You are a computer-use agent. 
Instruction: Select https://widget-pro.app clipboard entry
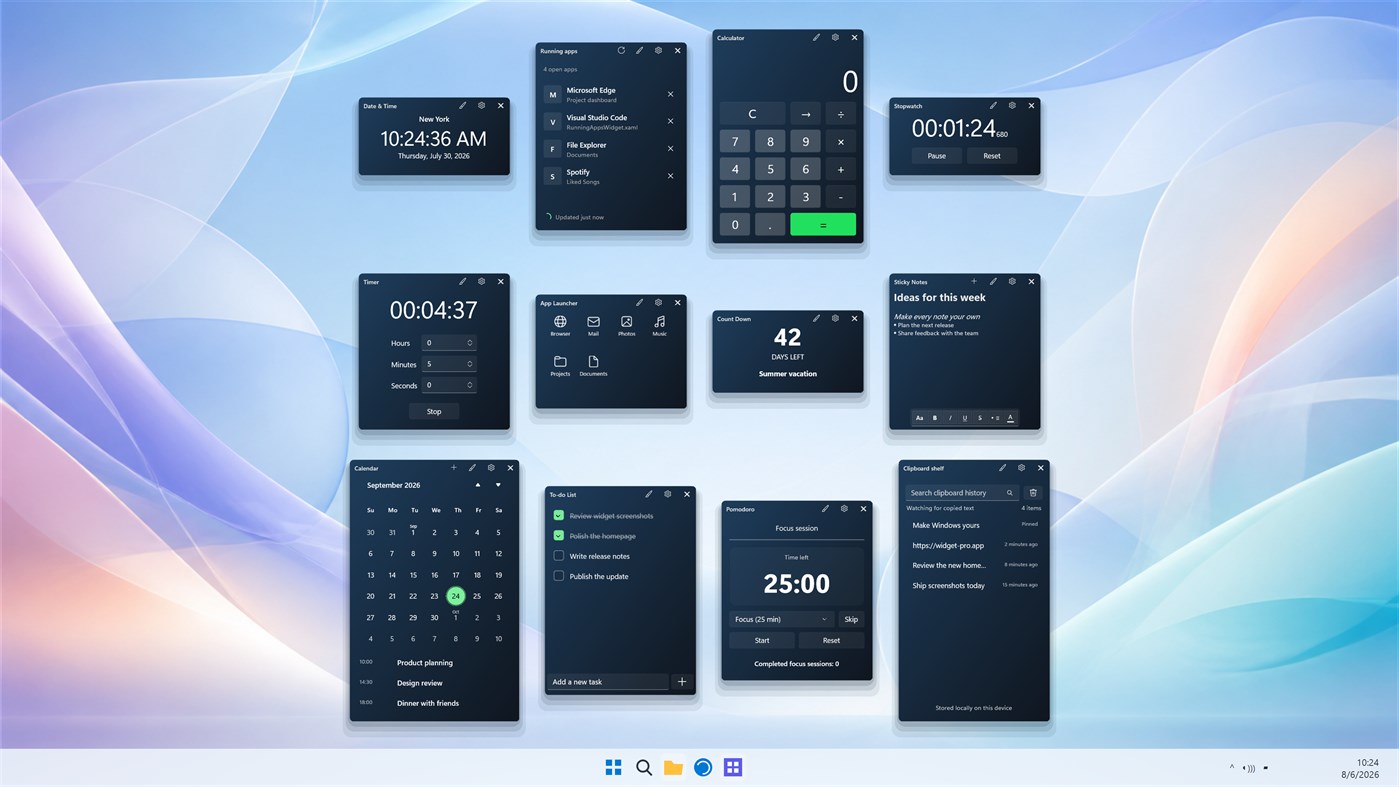click(974, 545)
